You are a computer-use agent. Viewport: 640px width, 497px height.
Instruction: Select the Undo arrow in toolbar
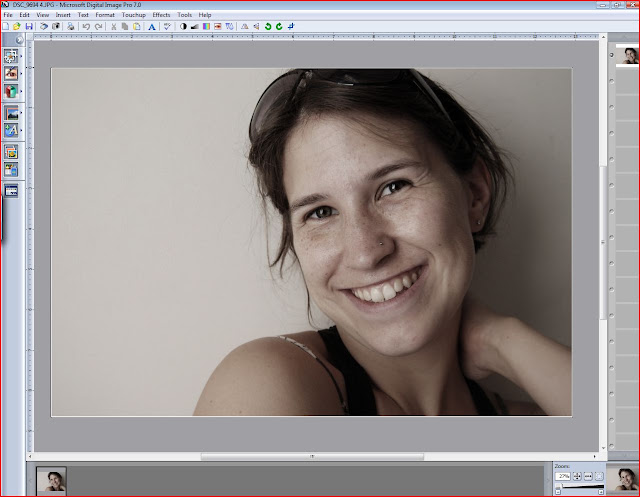(86, 27)
